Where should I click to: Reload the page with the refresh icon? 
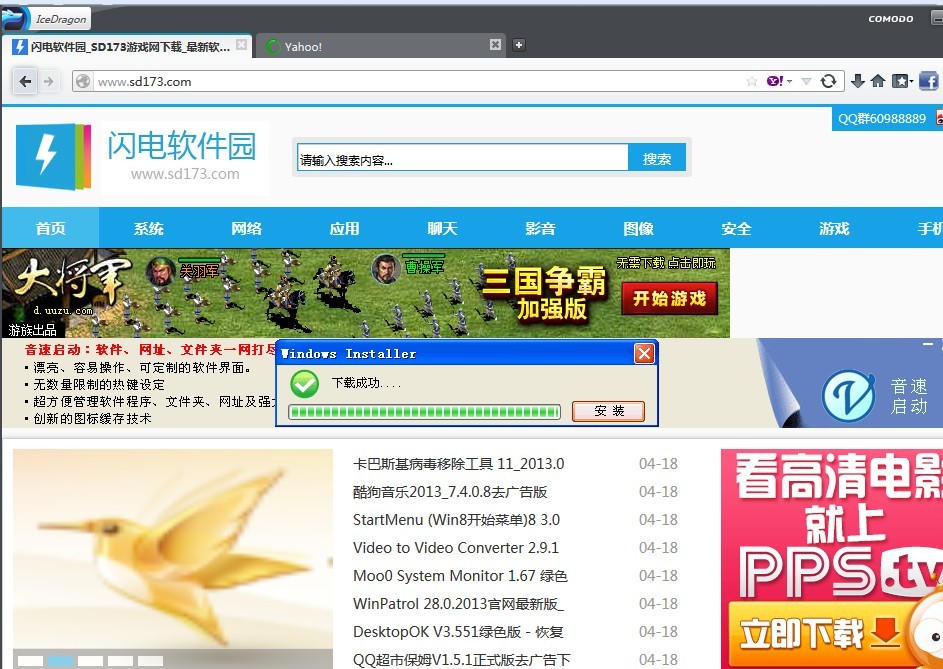pos(829,81)
